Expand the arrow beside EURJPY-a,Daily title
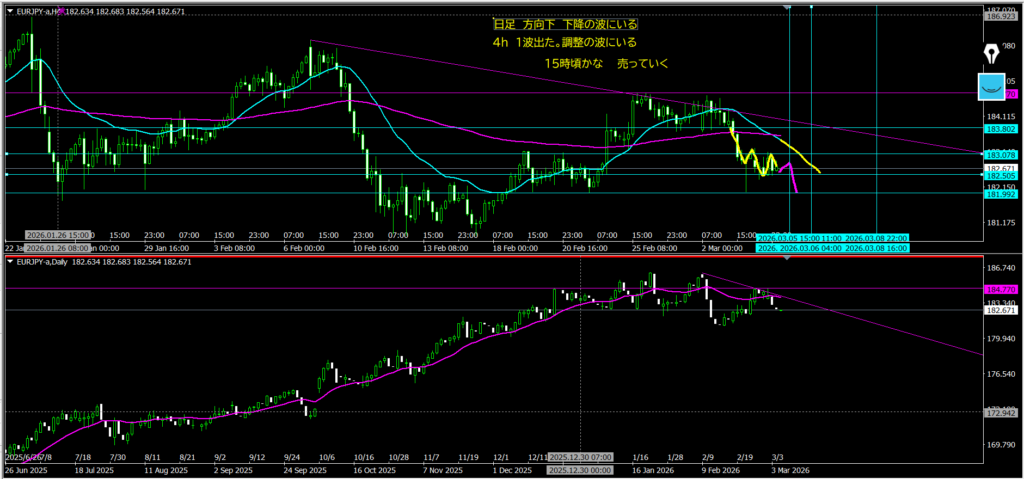 (10, 261)
